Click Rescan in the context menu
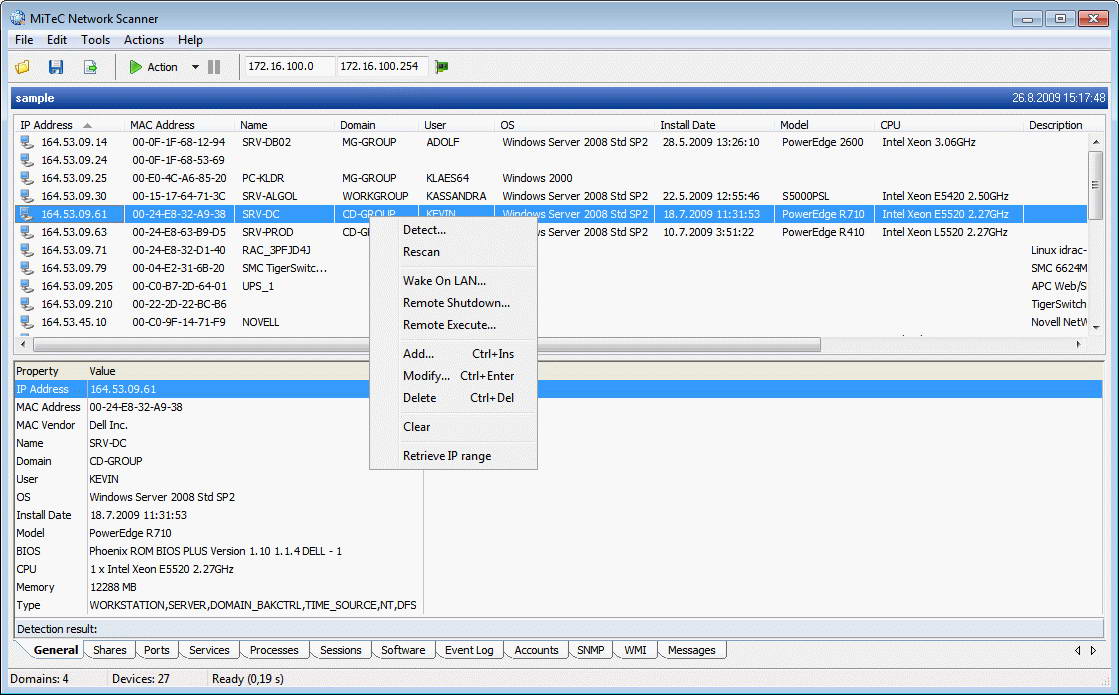The height and width of the screenshot is (695, 1119). point(421,252)
